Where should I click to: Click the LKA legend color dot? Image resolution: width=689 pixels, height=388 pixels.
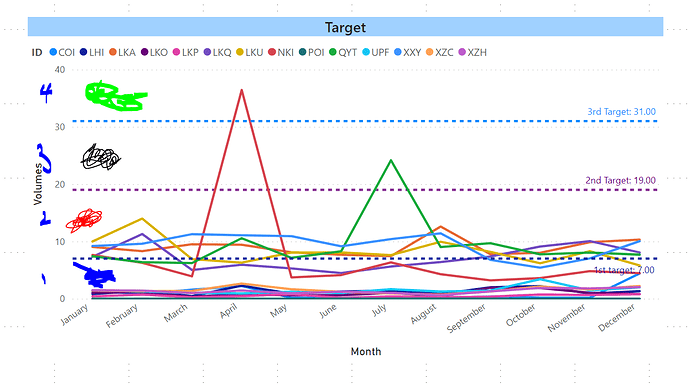(x=113, y=52)
